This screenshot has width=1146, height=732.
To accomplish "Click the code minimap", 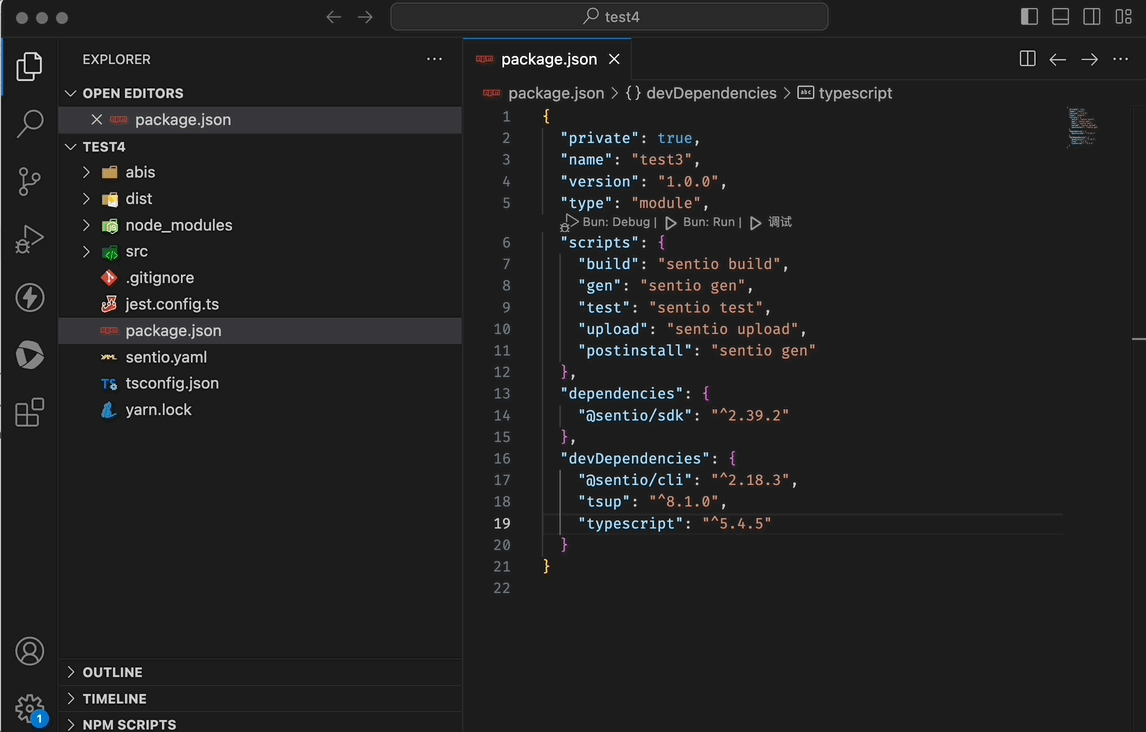I will point(1082,127).
